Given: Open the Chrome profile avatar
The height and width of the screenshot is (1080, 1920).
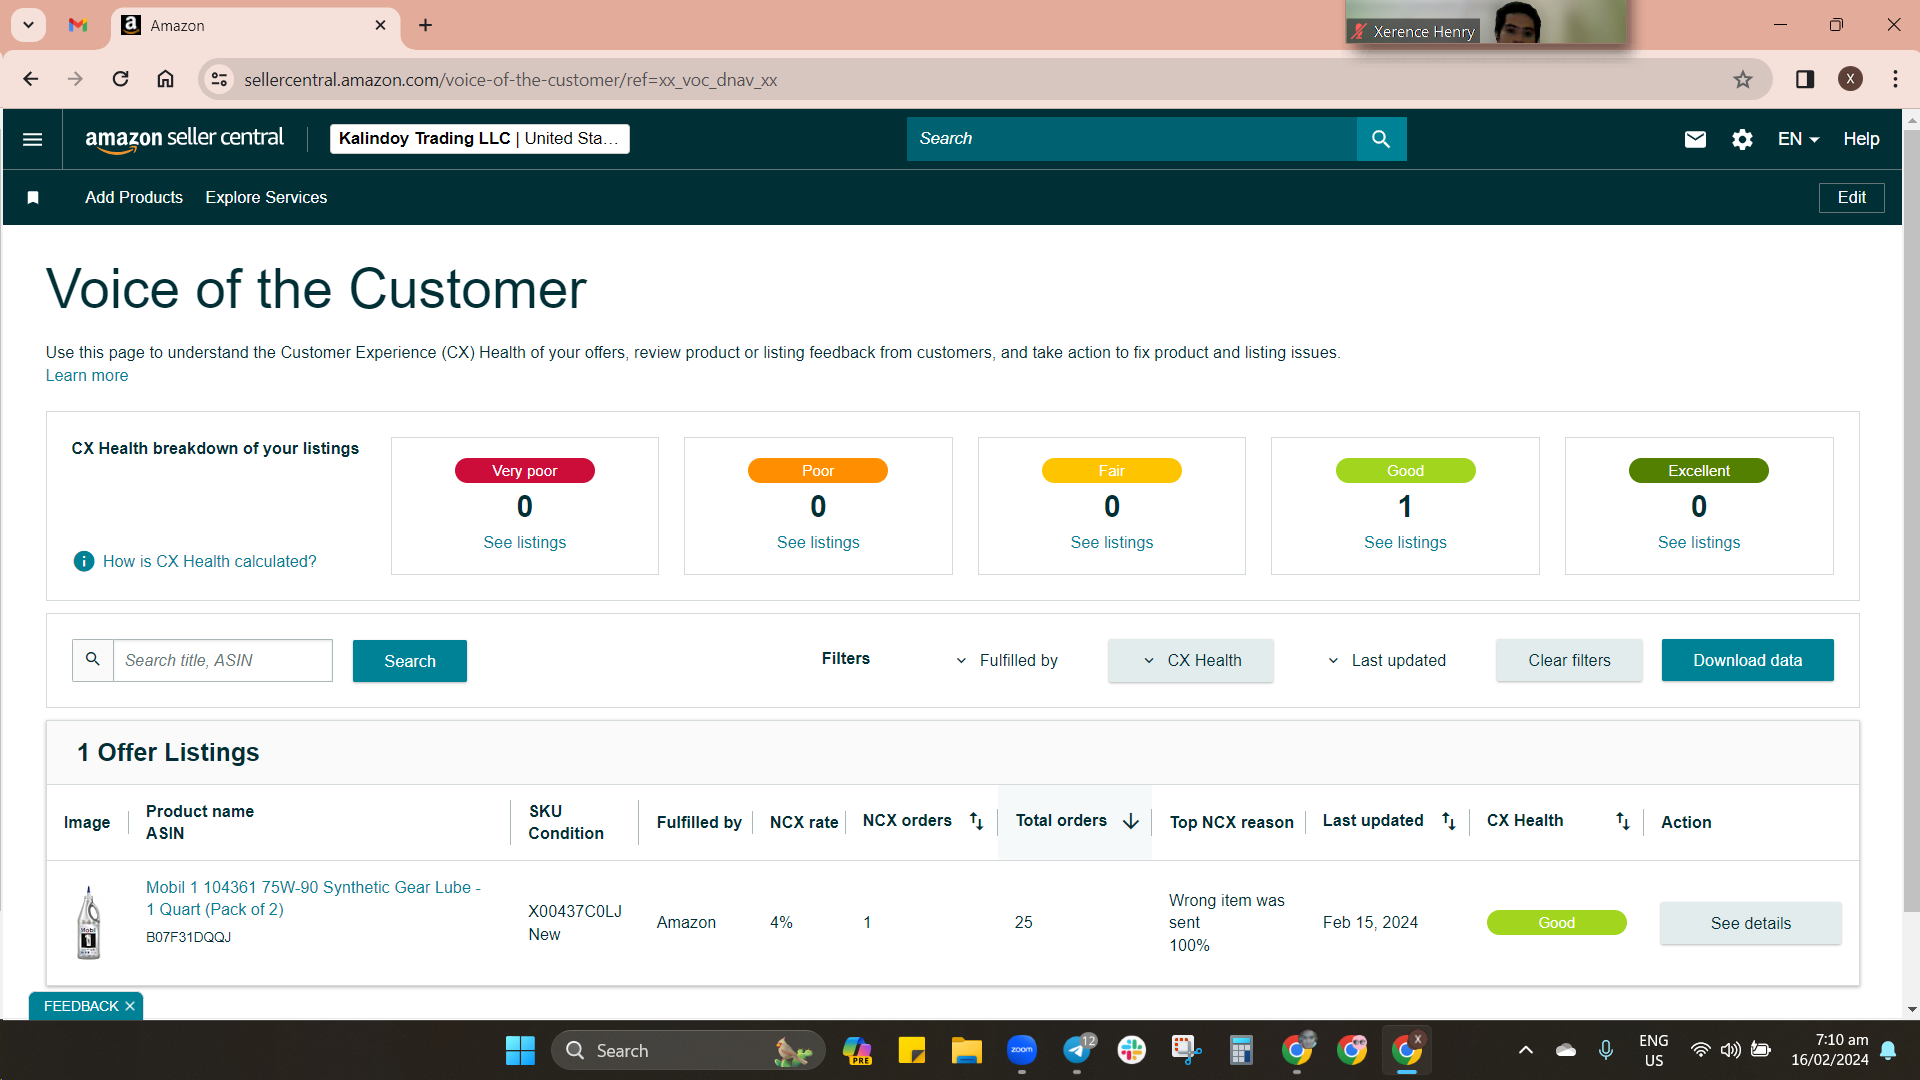Looking at the screenshot, I should point(1850,80).
